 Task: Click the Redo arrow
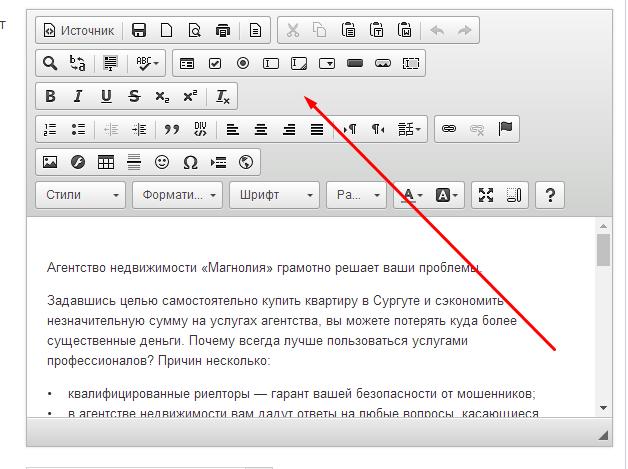[465, 30]
